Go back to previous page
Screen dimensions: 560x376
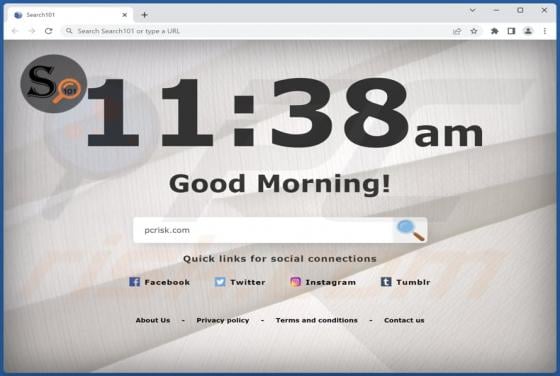pyautogui.click(x=15, y=31)
